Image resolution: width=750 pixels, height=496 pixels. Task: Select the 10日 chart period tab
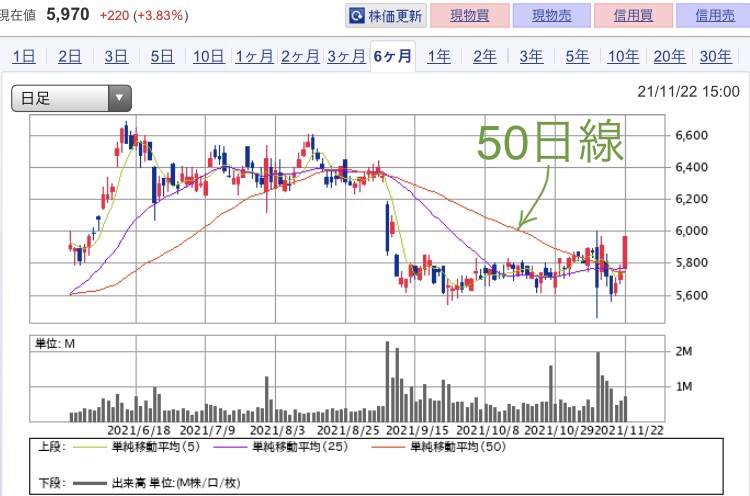(209, 56)
